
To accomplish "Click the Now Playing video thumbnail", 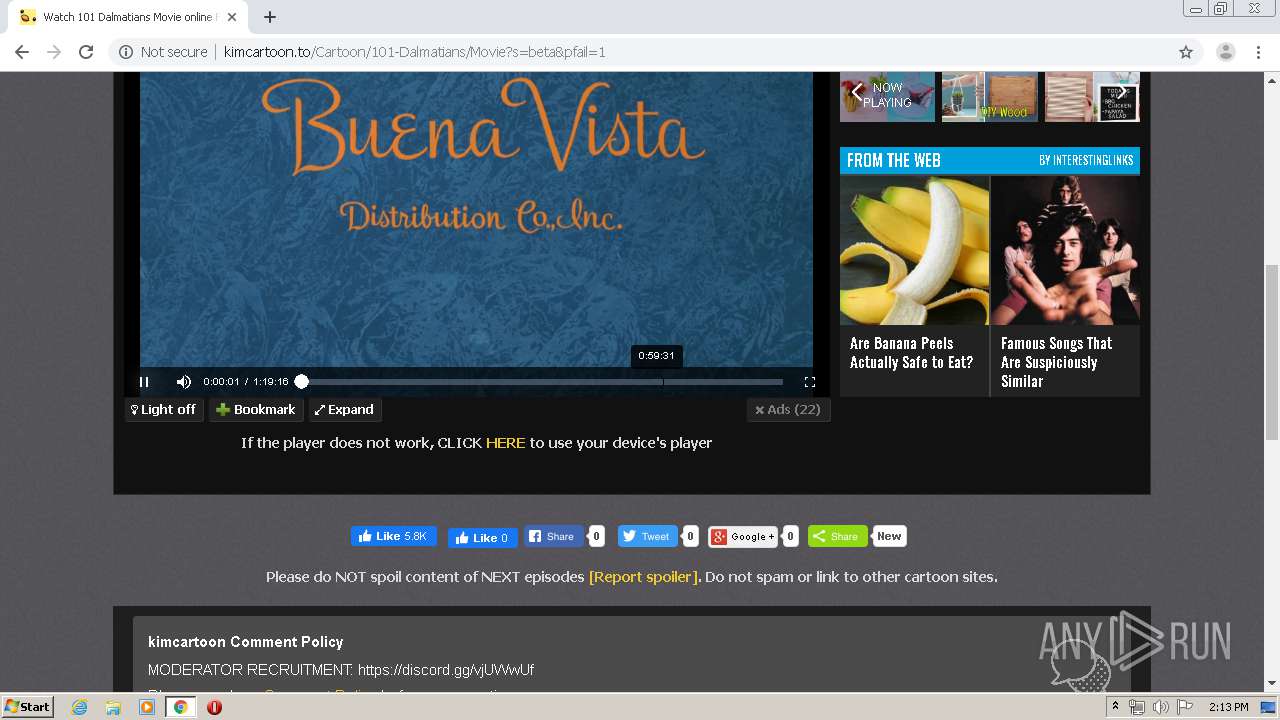I will pos(887,97).
